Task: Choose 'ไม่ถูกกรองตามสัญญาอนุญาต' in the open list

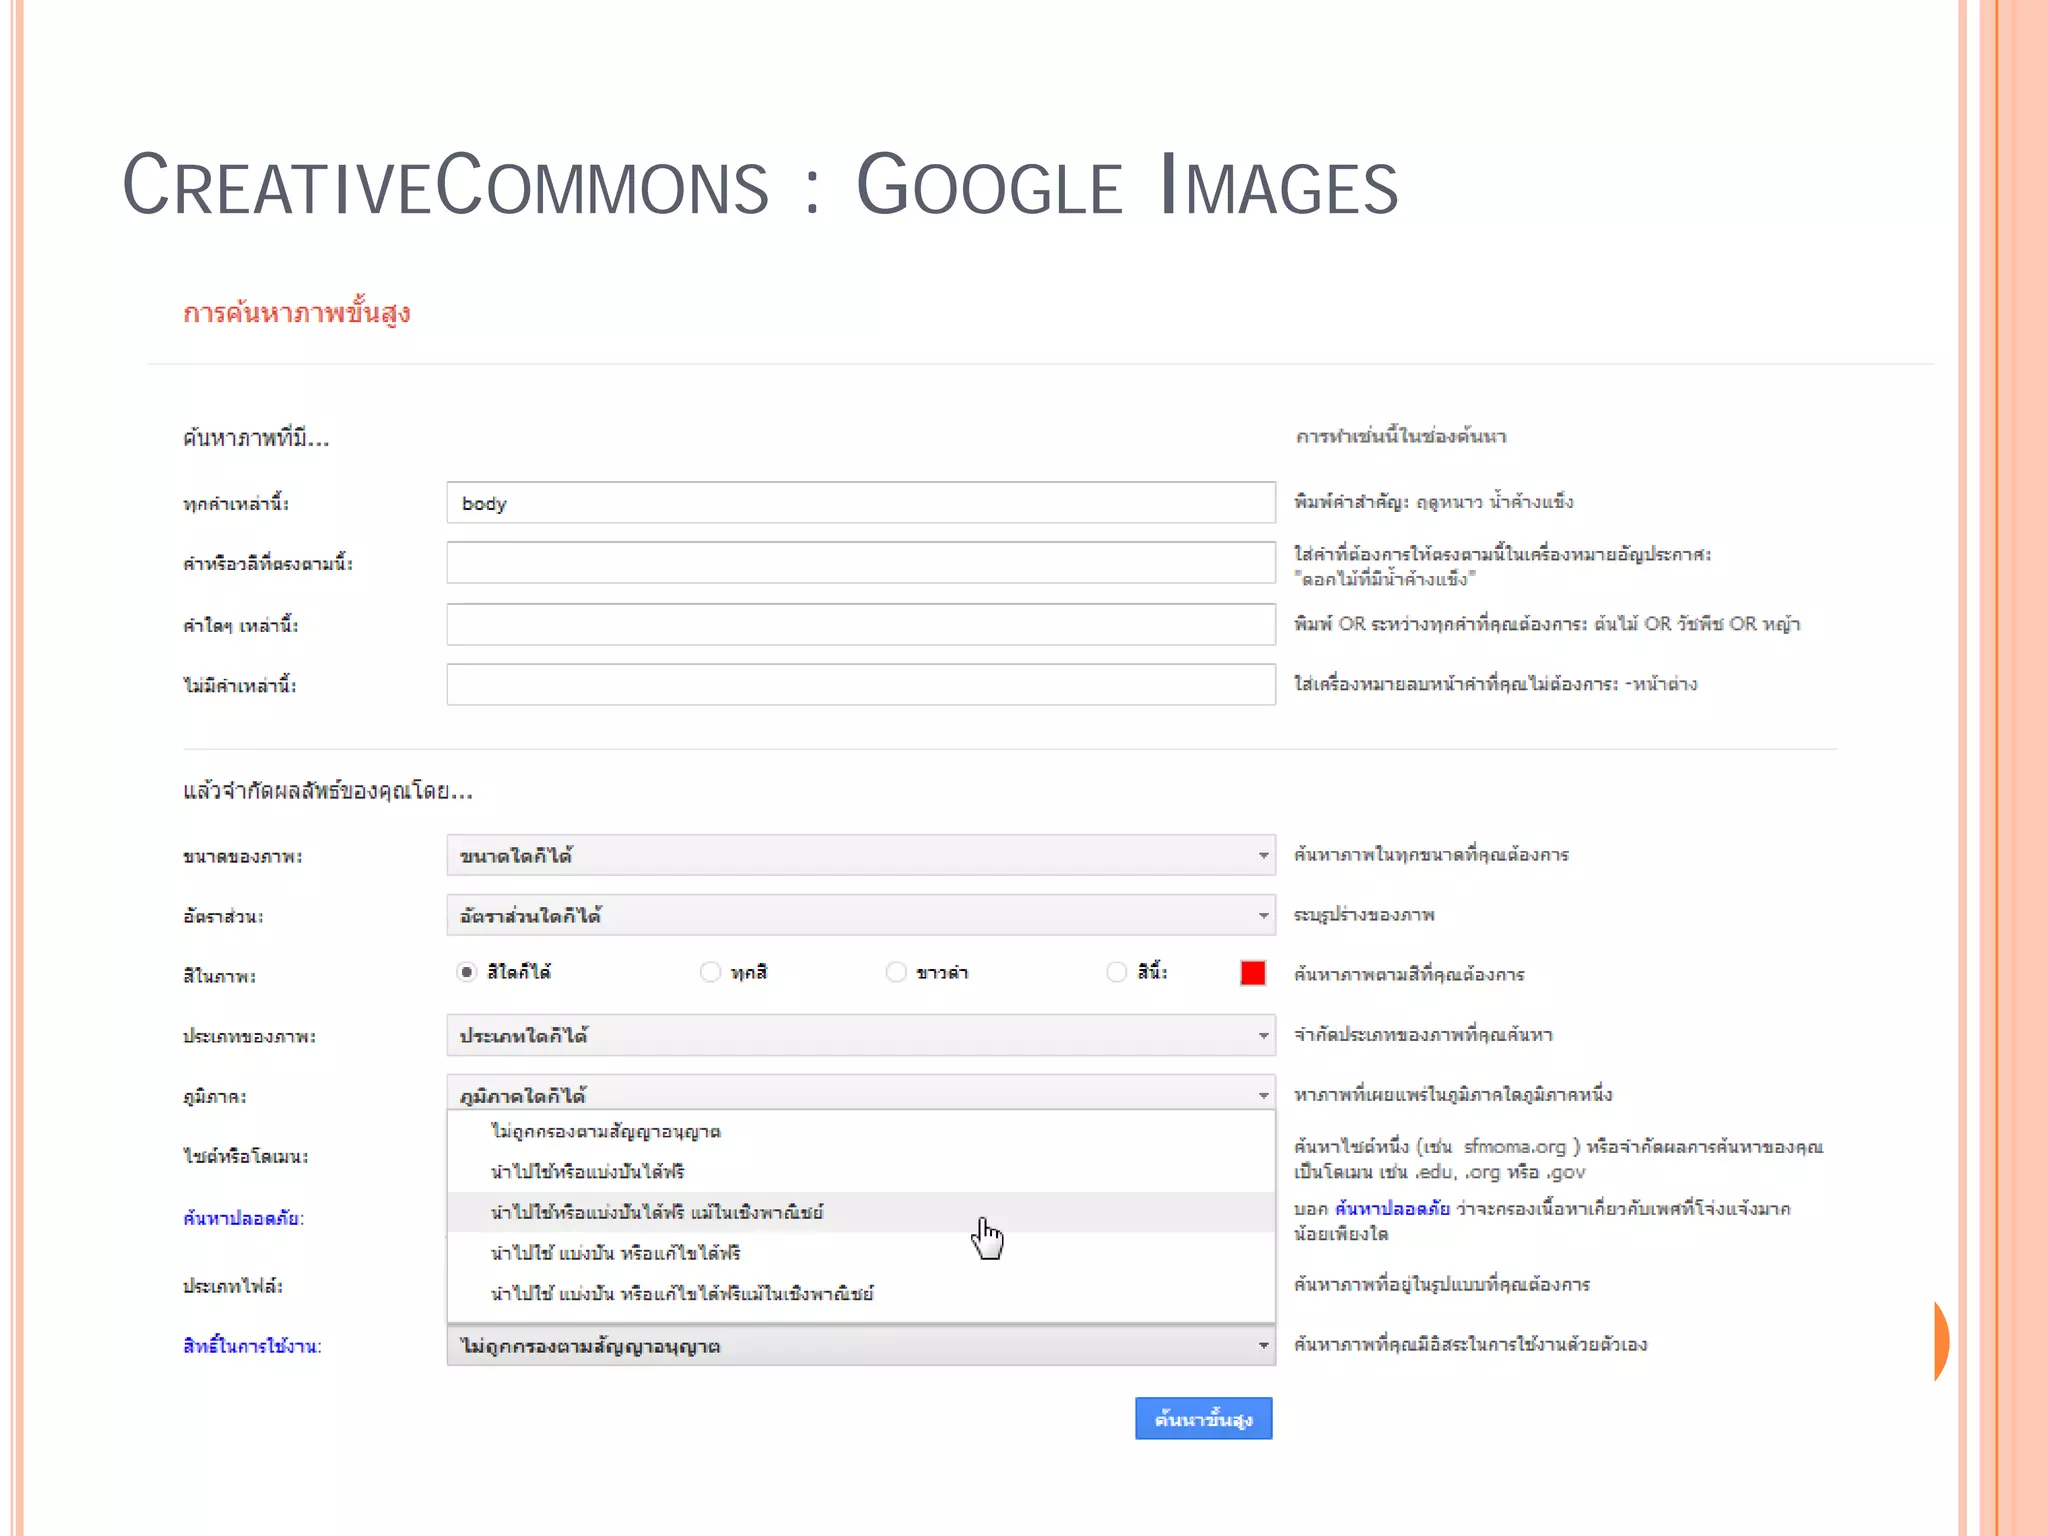Action: coord(861,1131)
